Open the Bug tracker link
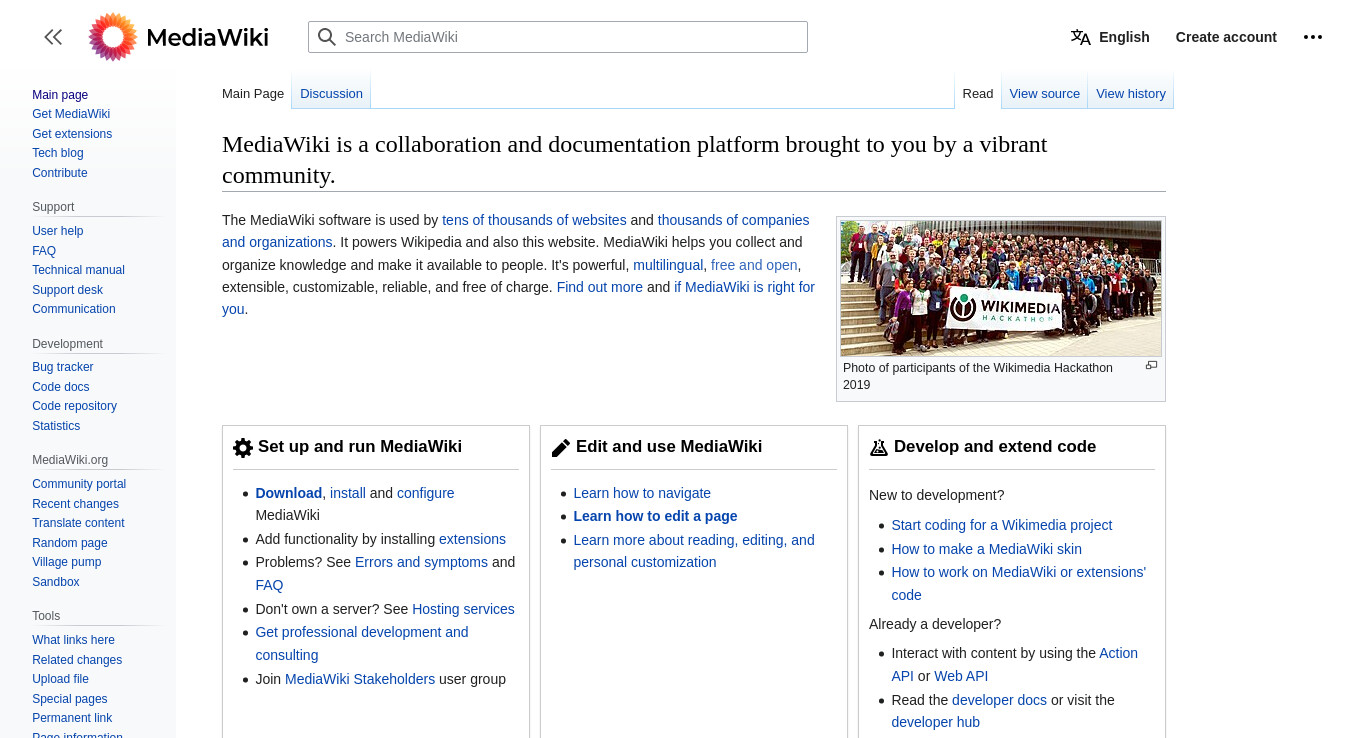 (63, 367)
